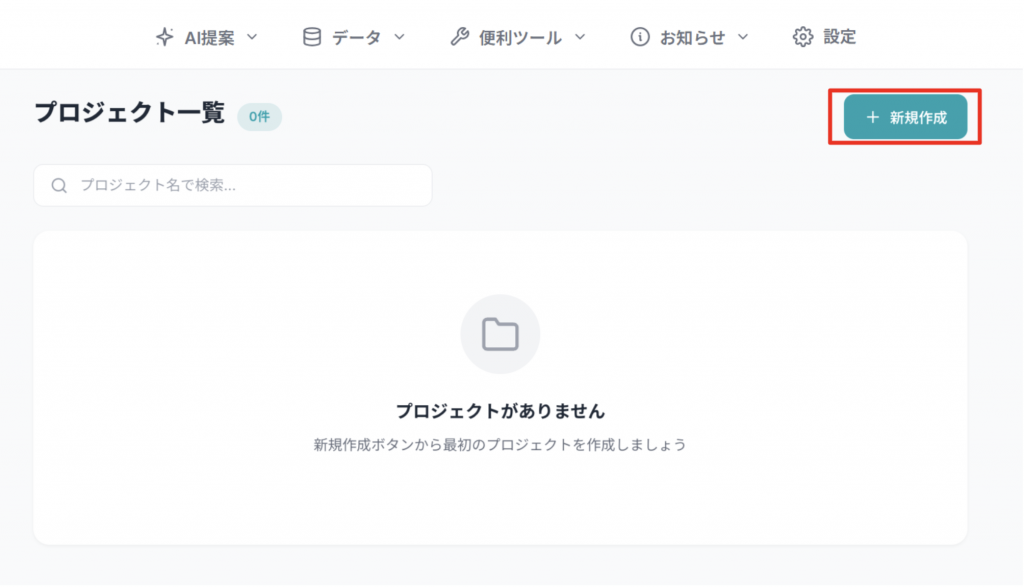This screenshot has height=587, width=1024.
Task: Go to 設定 from the top navigation
Action: coord(839,37)
